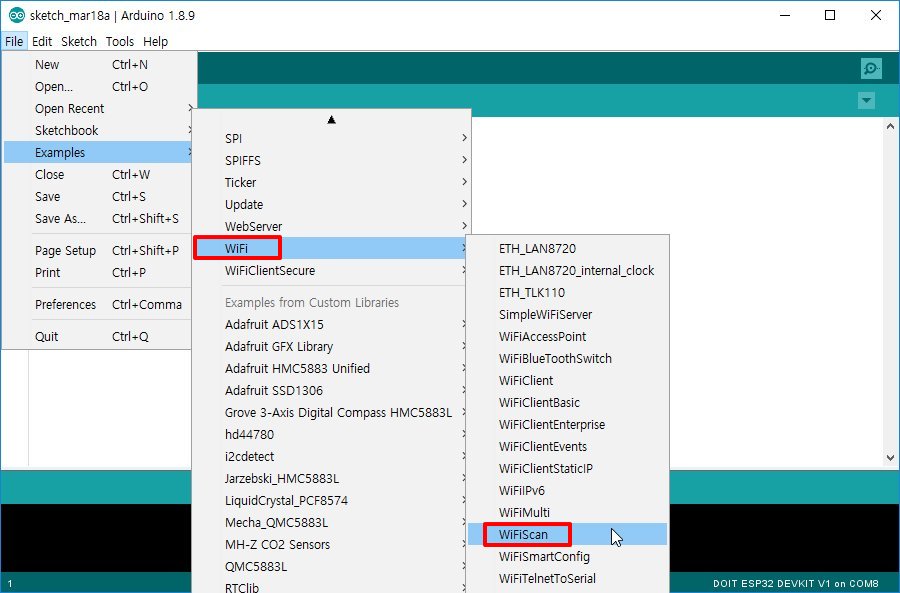
Task: Click editor scrollbar down arrow
Action: 890,458
